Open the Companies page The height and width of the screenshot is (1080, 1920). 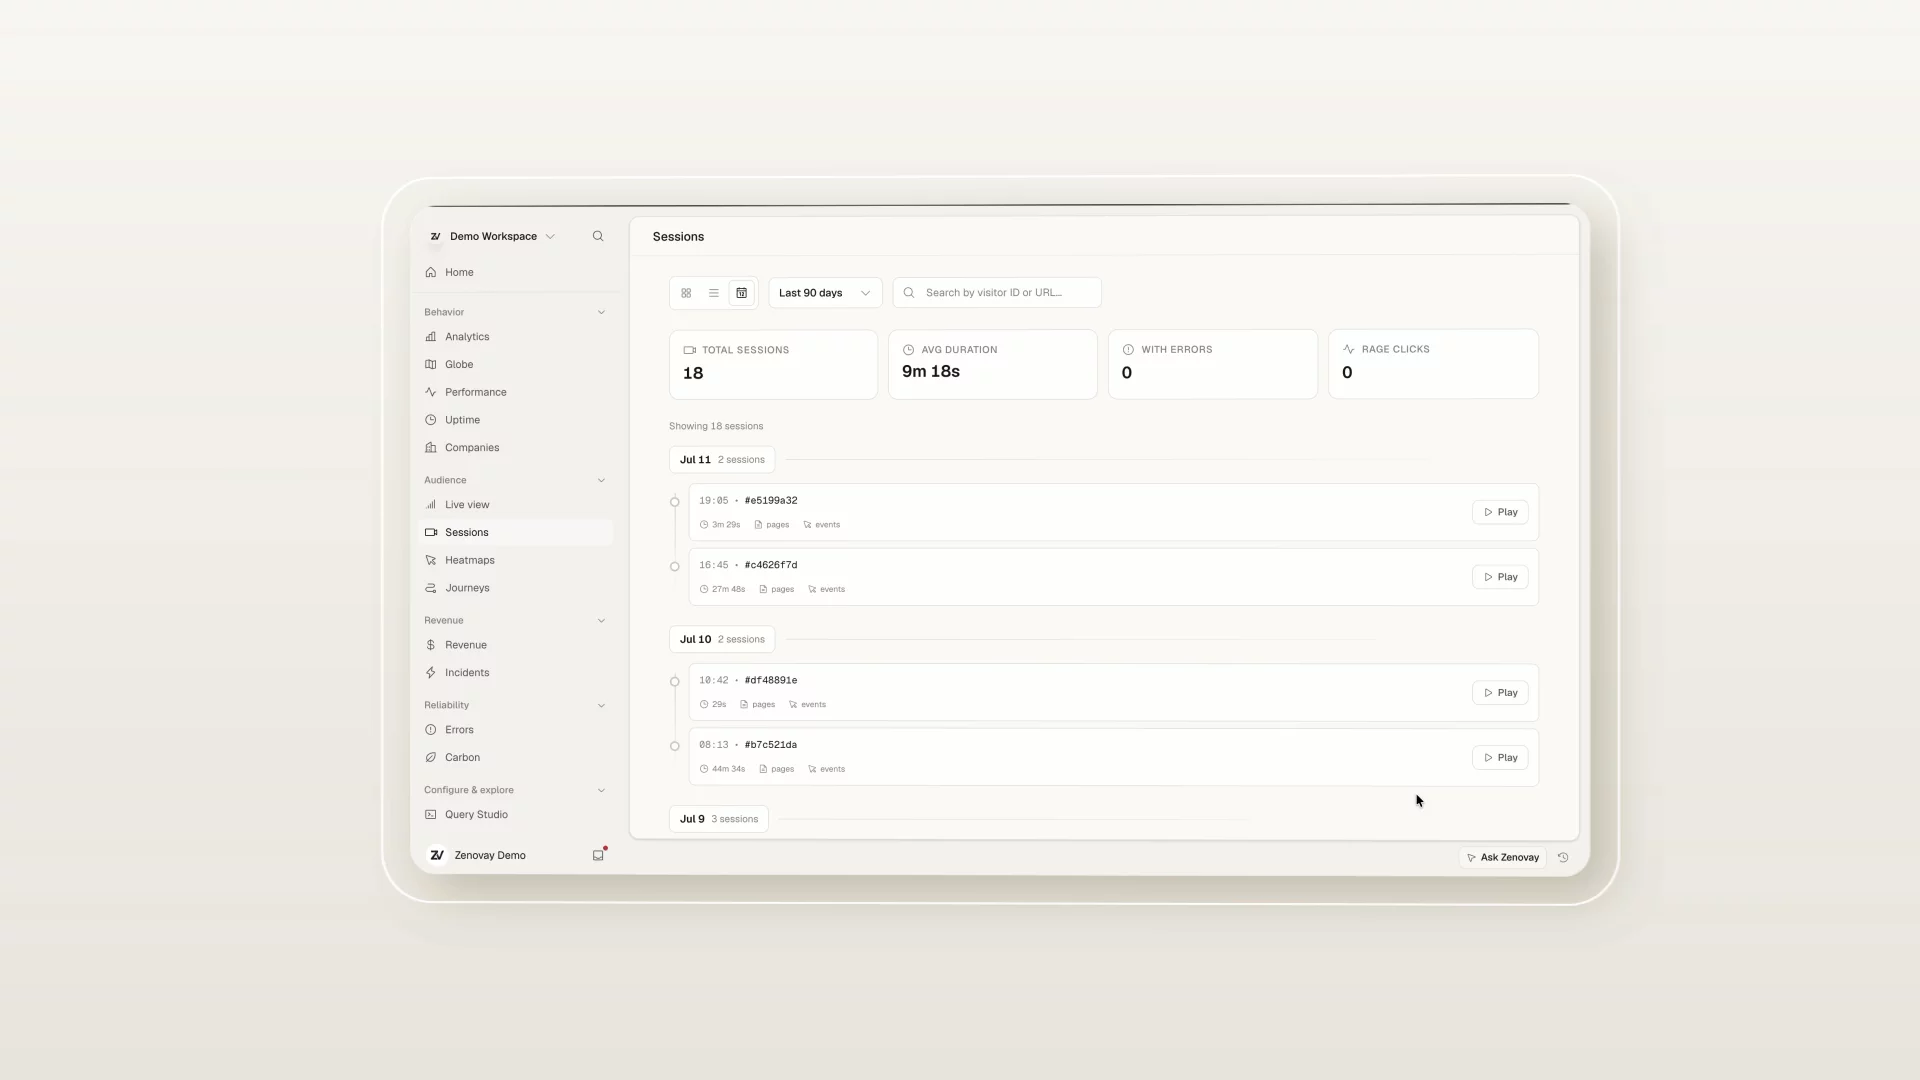pyautogui.click(x=515, y=447)
